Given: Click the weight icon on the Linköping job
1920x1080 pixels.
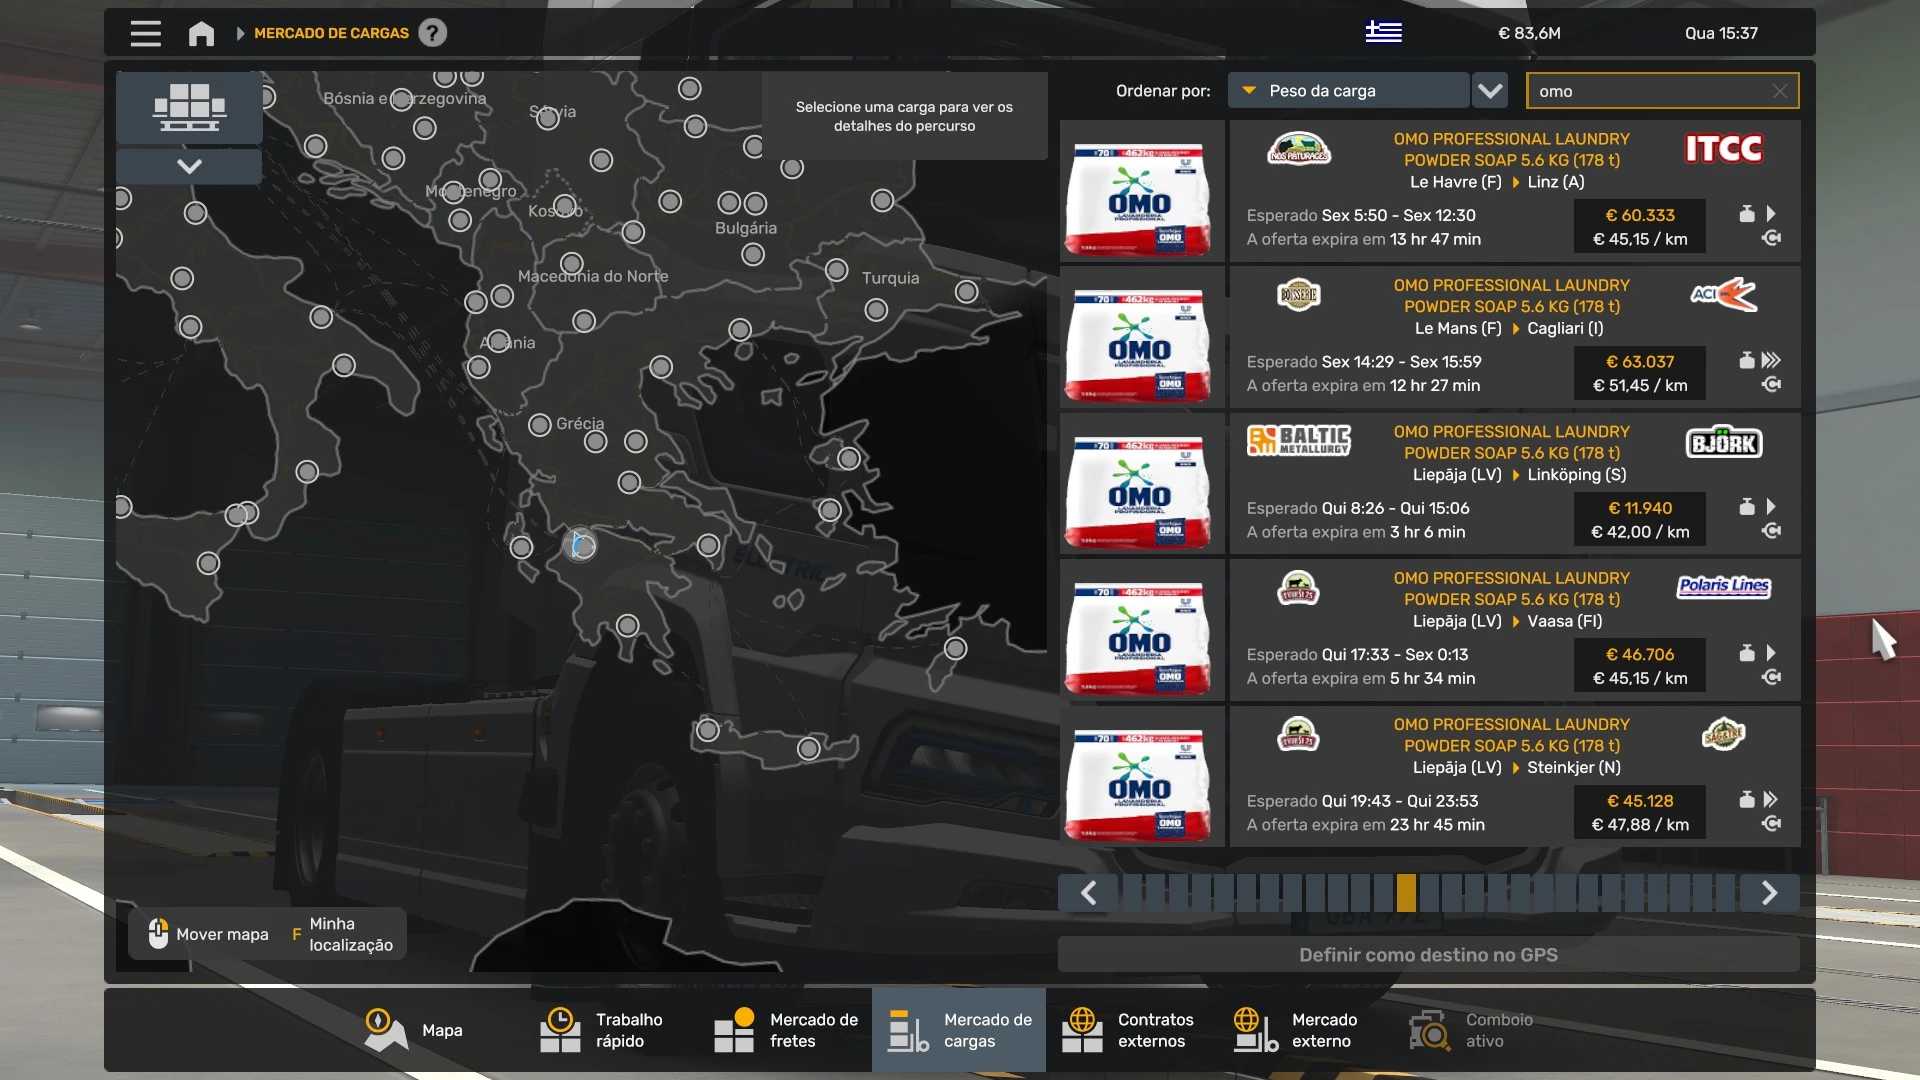Looking at the screenshot, I should 1747,507.
